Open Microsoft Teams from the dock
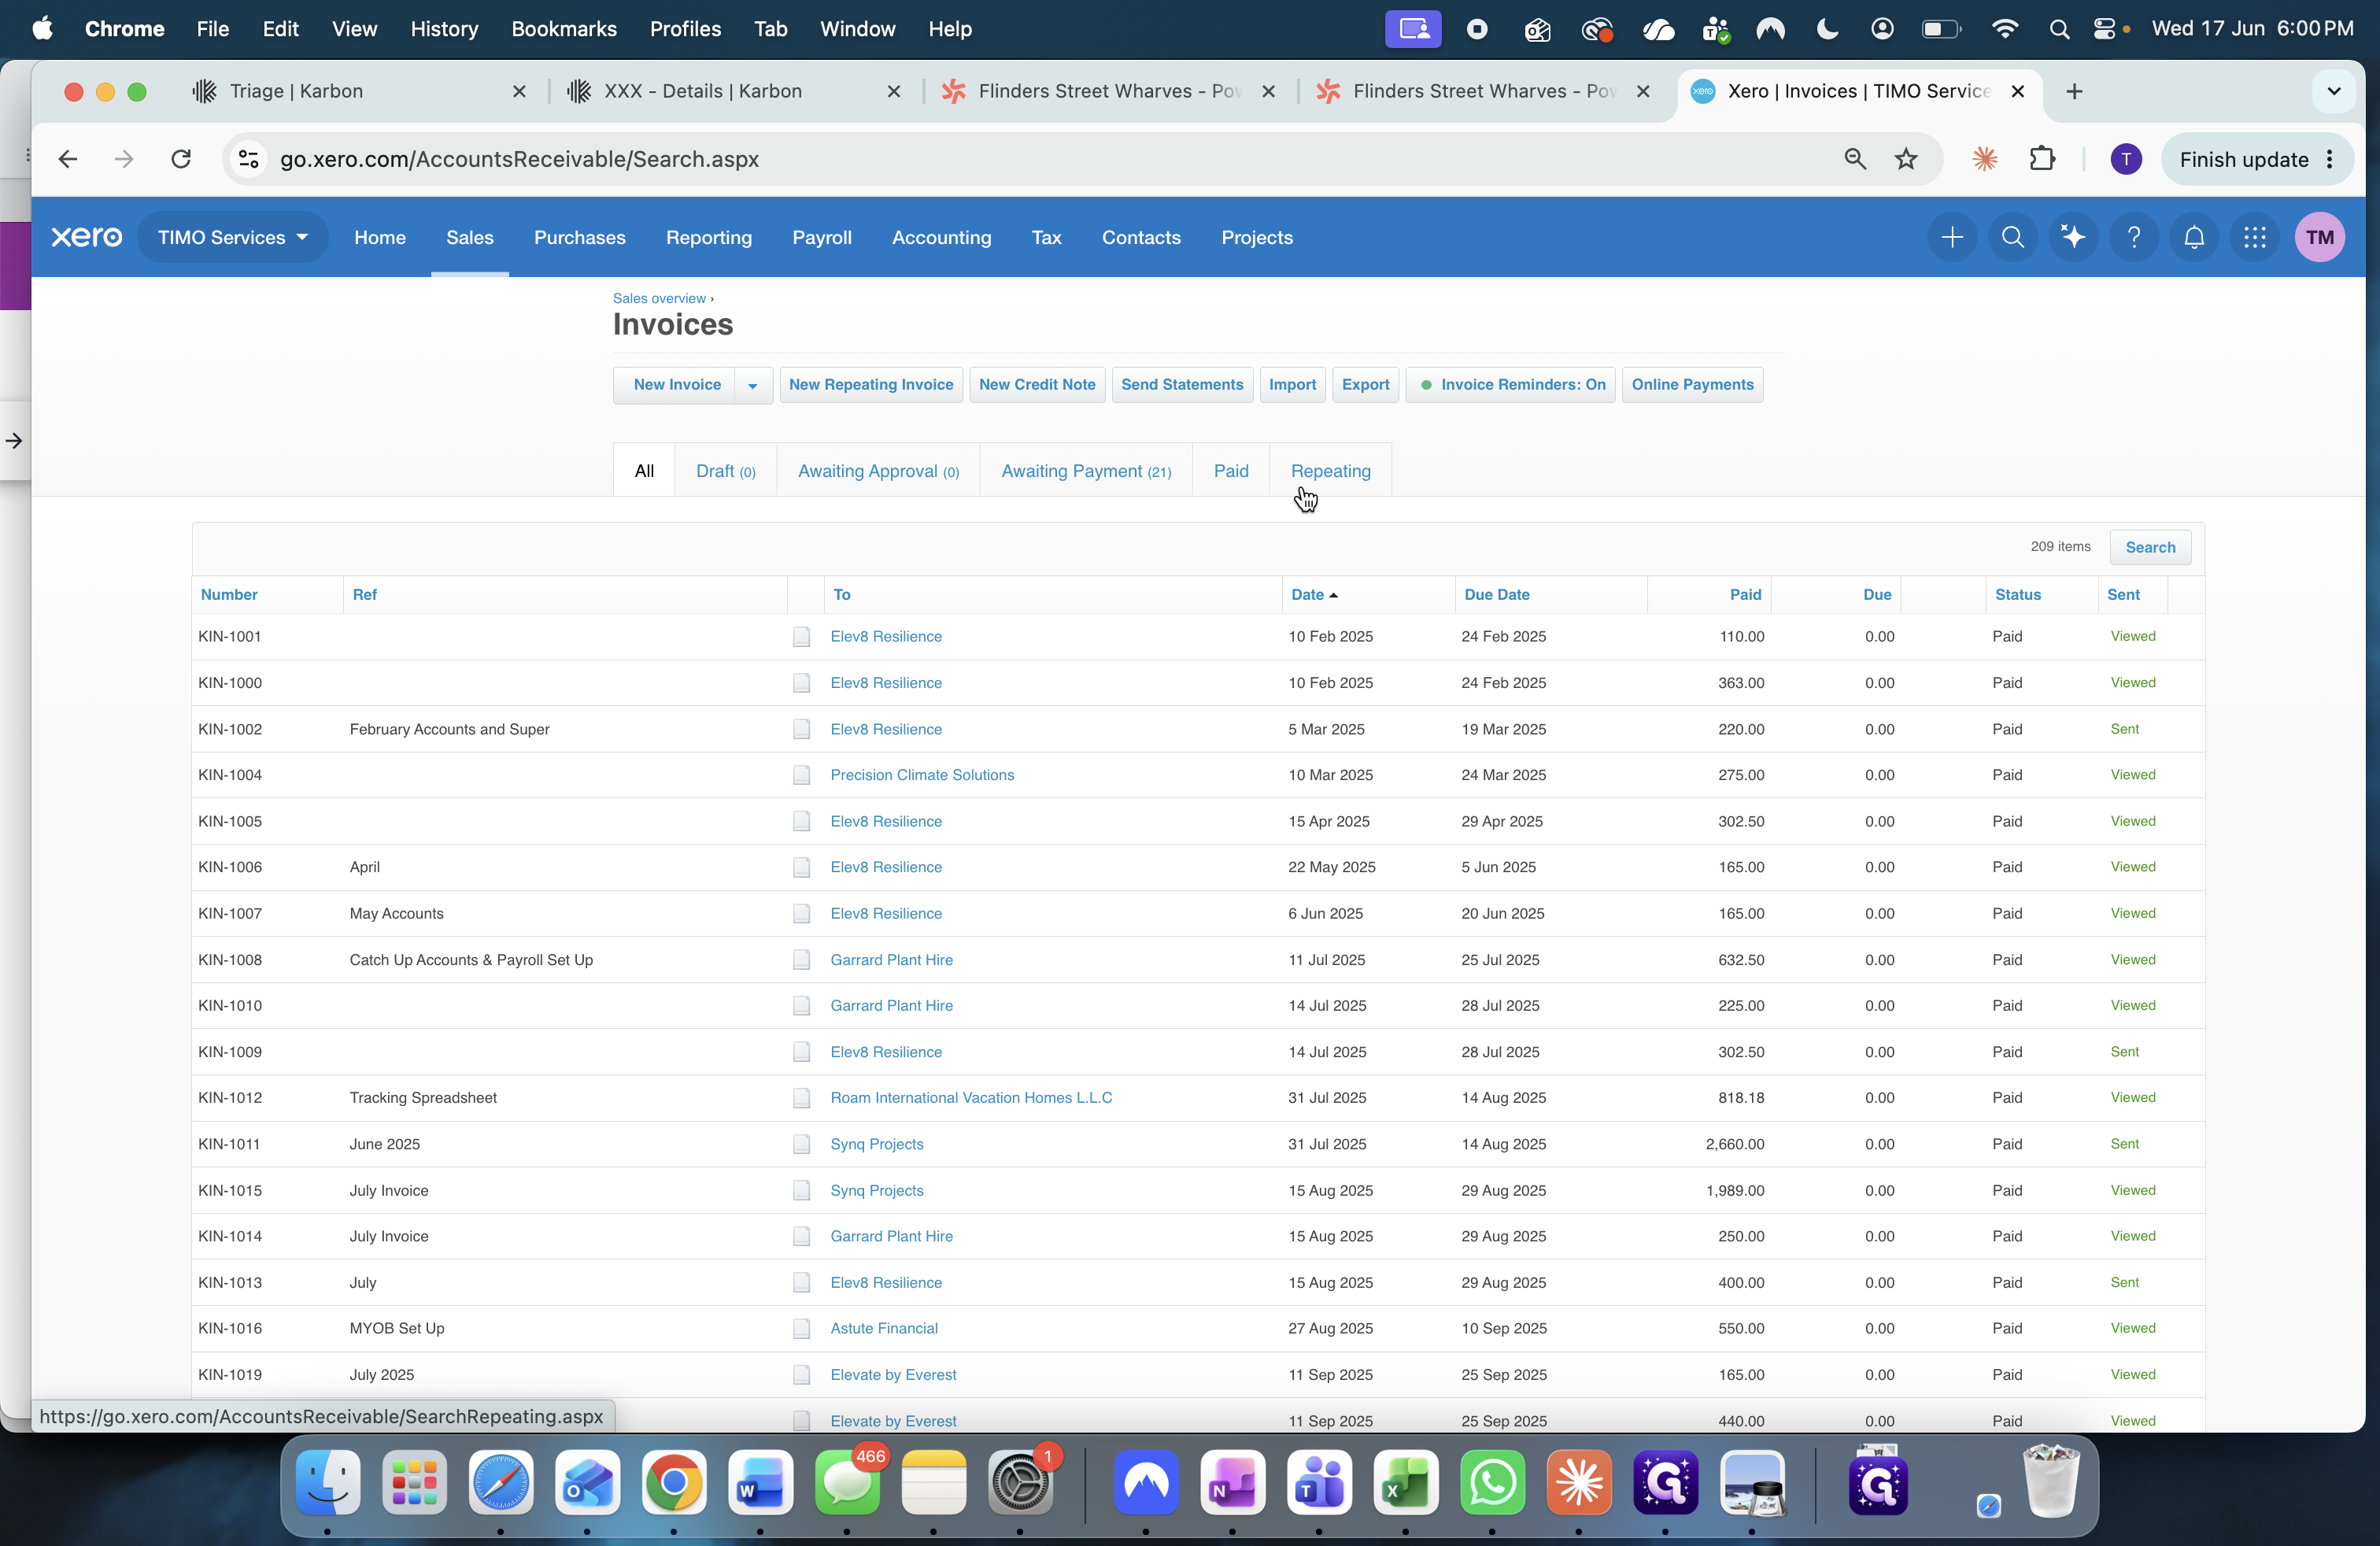The image size is (2380, 1546). point(1319,1482)
